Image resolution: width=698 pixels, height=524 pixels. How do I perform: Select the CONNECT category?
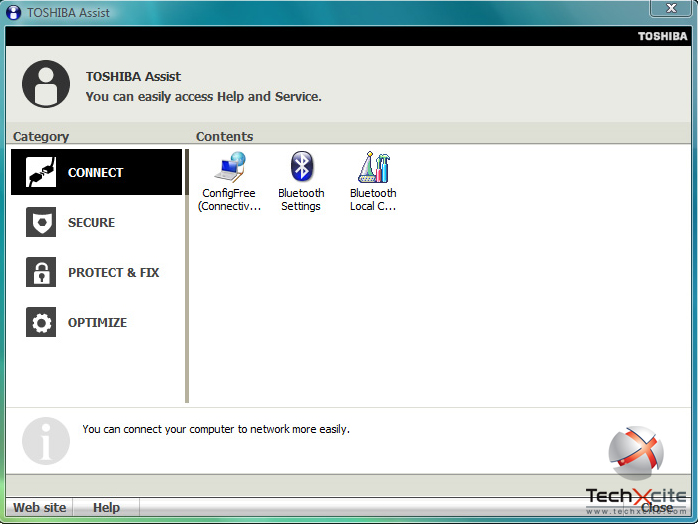(97, 172)
